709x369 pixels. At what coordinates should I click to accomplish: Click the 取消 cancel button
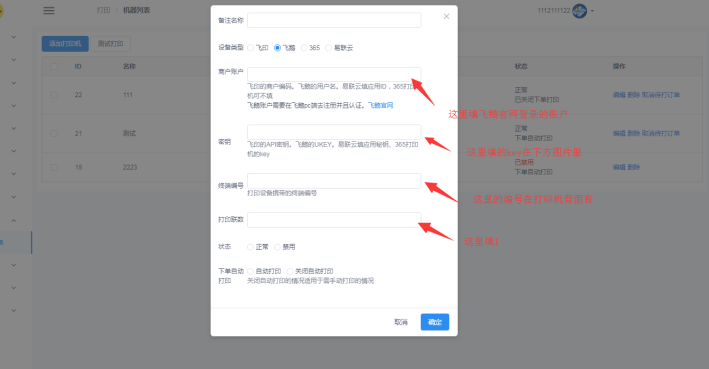click(x=401, y=322)
